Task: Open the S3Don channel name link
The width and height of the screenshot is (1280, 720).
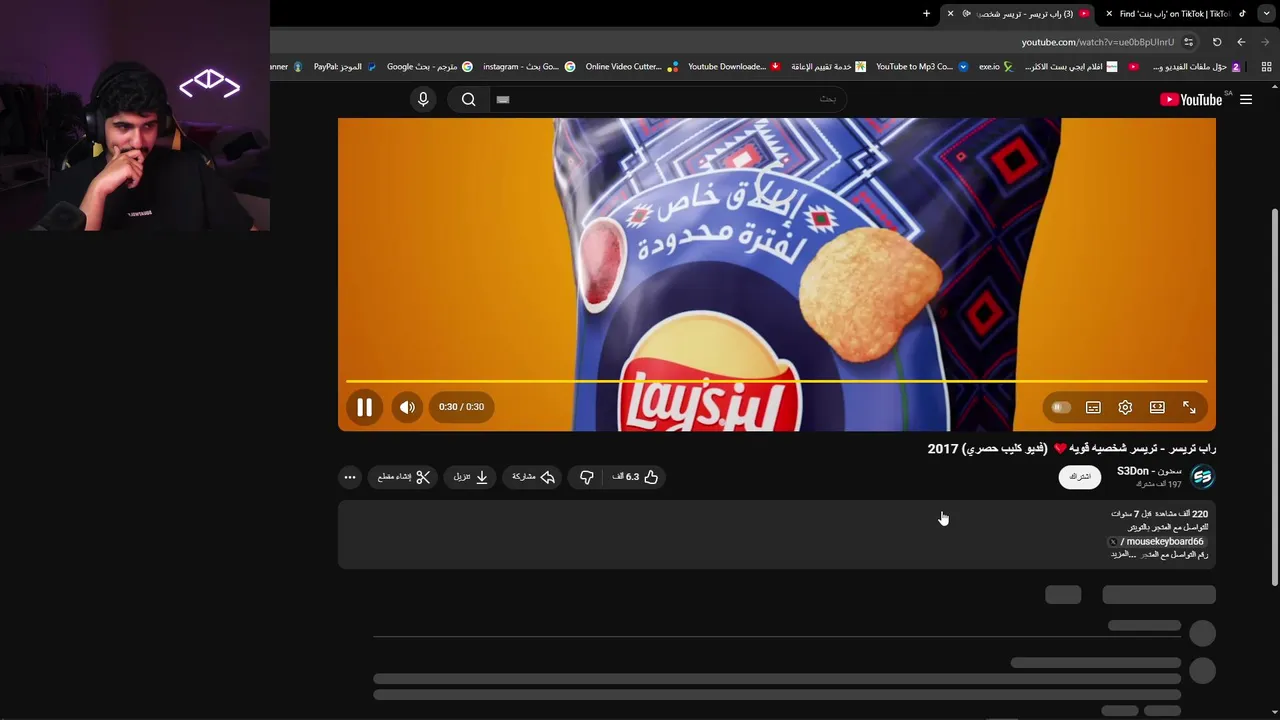Action: pyautogui.click(x=1149, y=471)
